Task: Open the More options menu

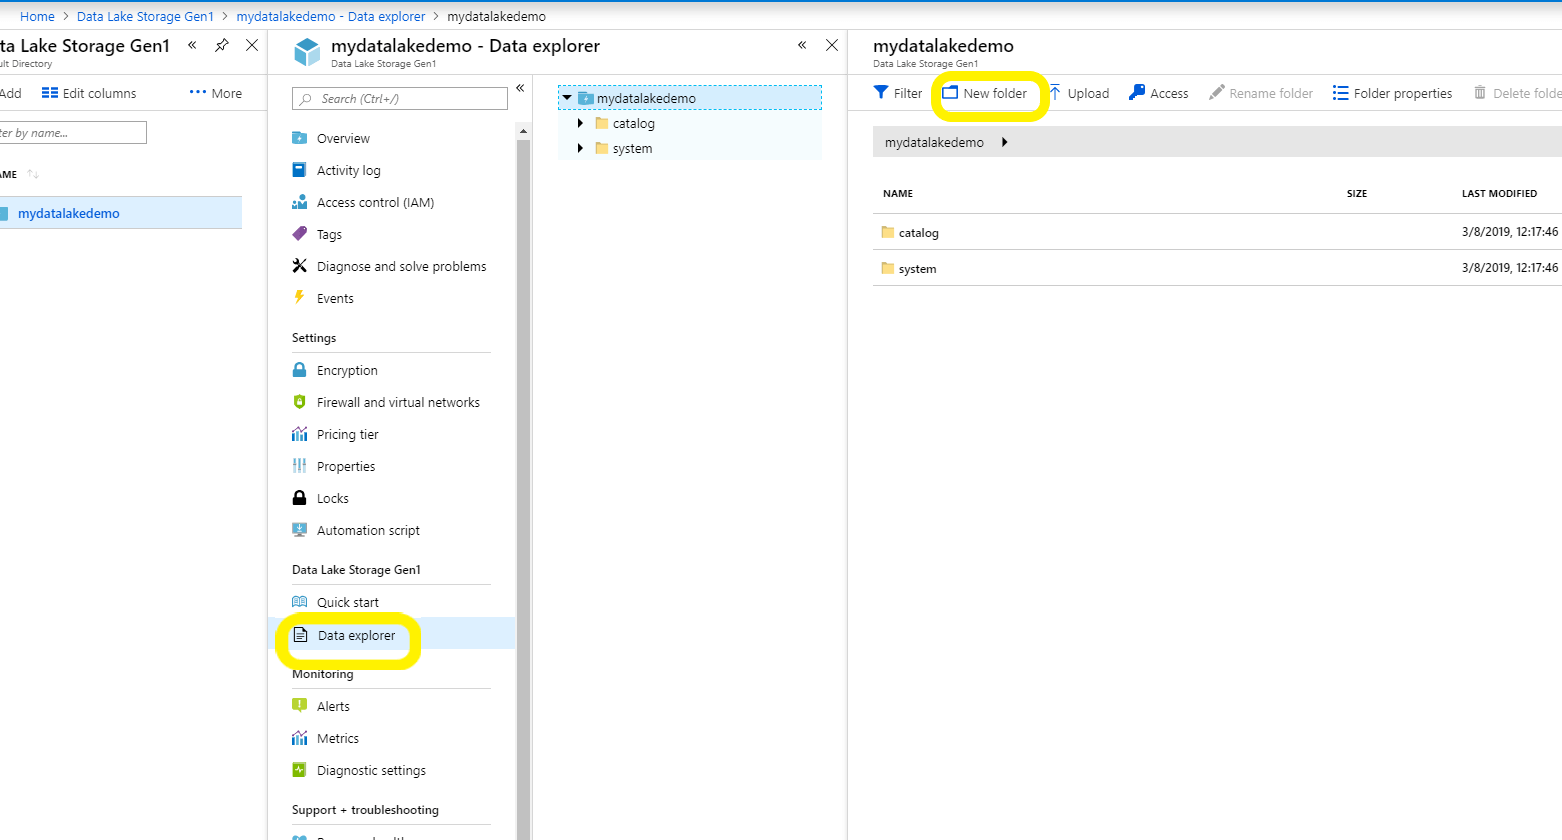Action: [216, 93]
